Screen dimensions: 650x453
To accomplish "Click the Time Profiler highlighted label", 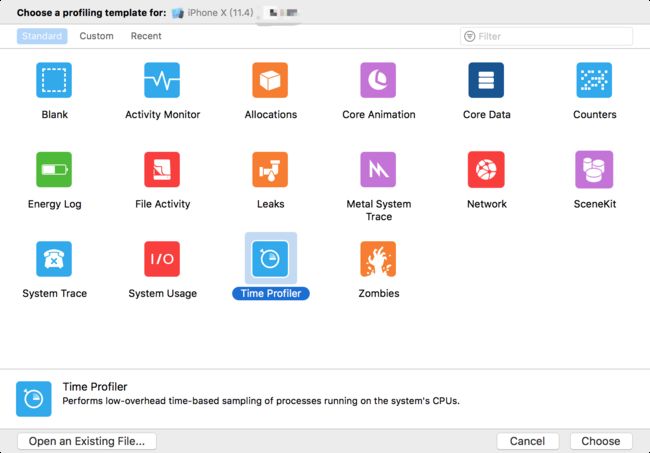I will [x=271, y=293].
